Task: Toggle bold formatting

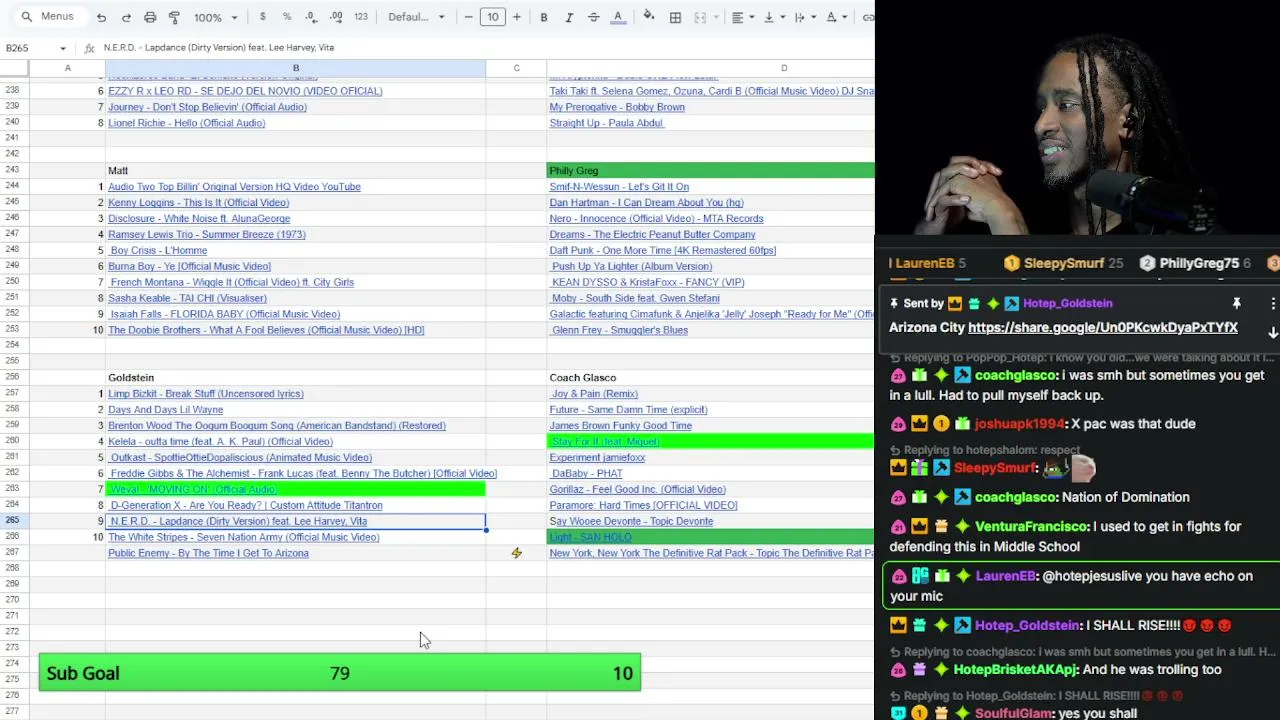Action: pos(544,17)
